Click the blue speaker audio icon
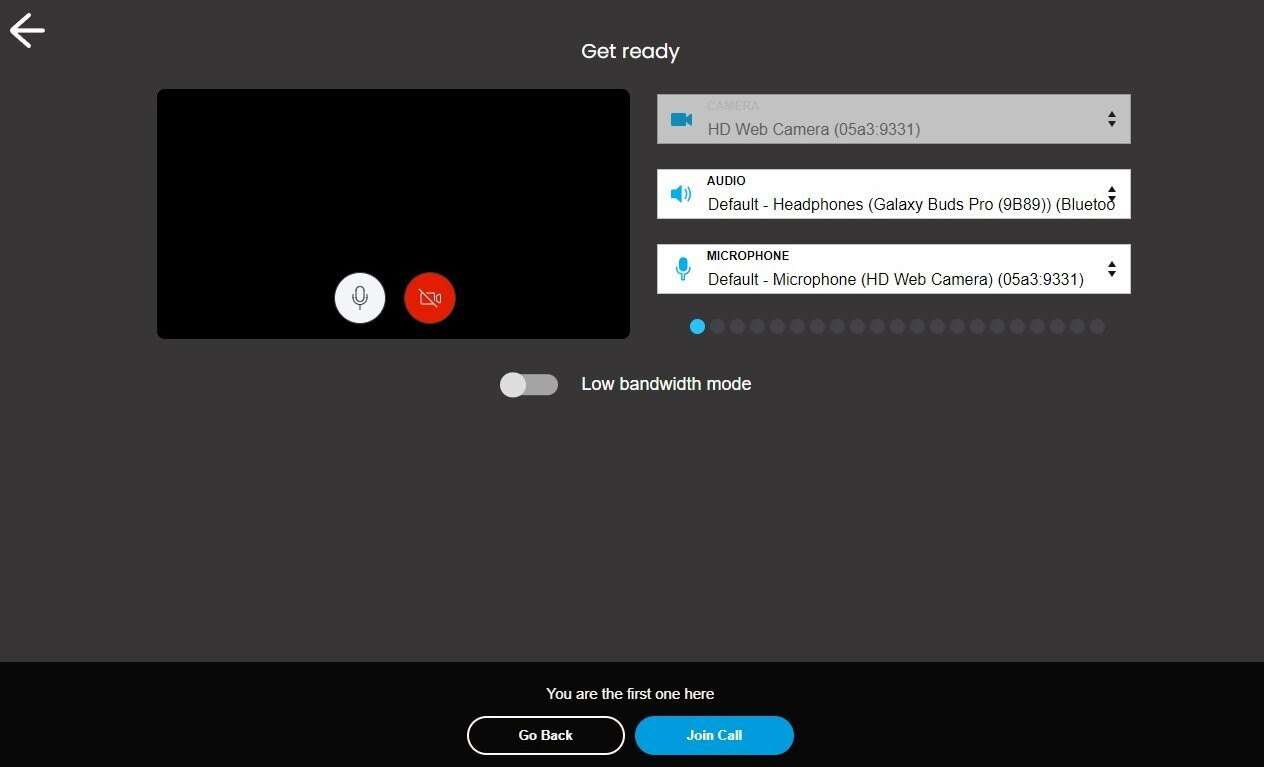This screenshot has width=1264, height=767. [x=681, y=194]
